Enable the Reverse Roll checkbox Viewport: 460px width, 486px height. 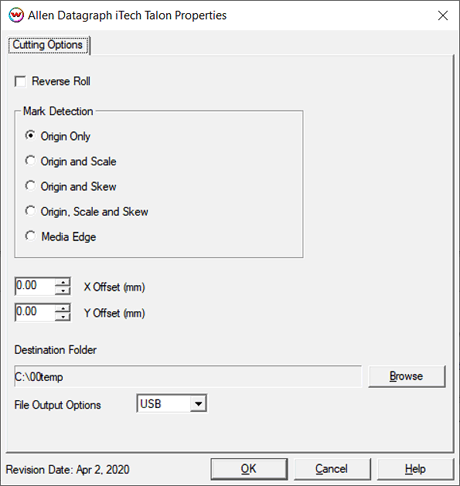[20, 81]
